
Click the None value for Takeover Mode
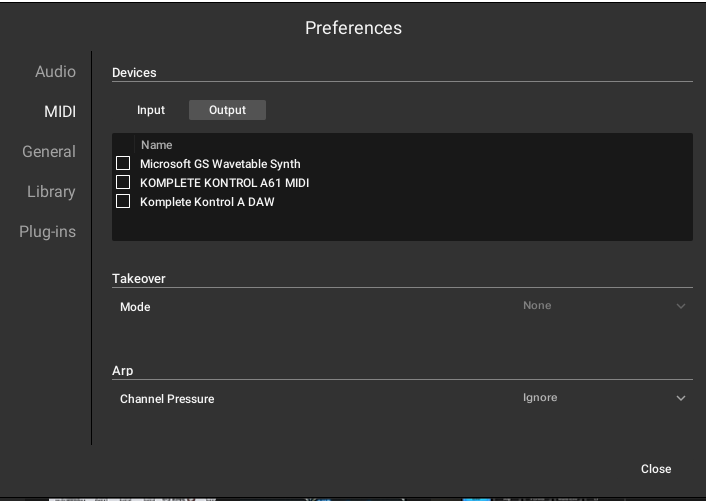[537, 305]
